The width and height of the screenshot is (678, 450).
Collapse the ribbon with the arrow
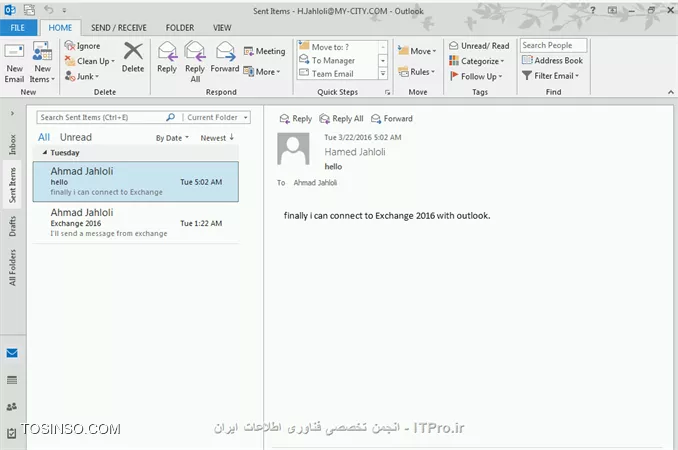coord(670,92)
